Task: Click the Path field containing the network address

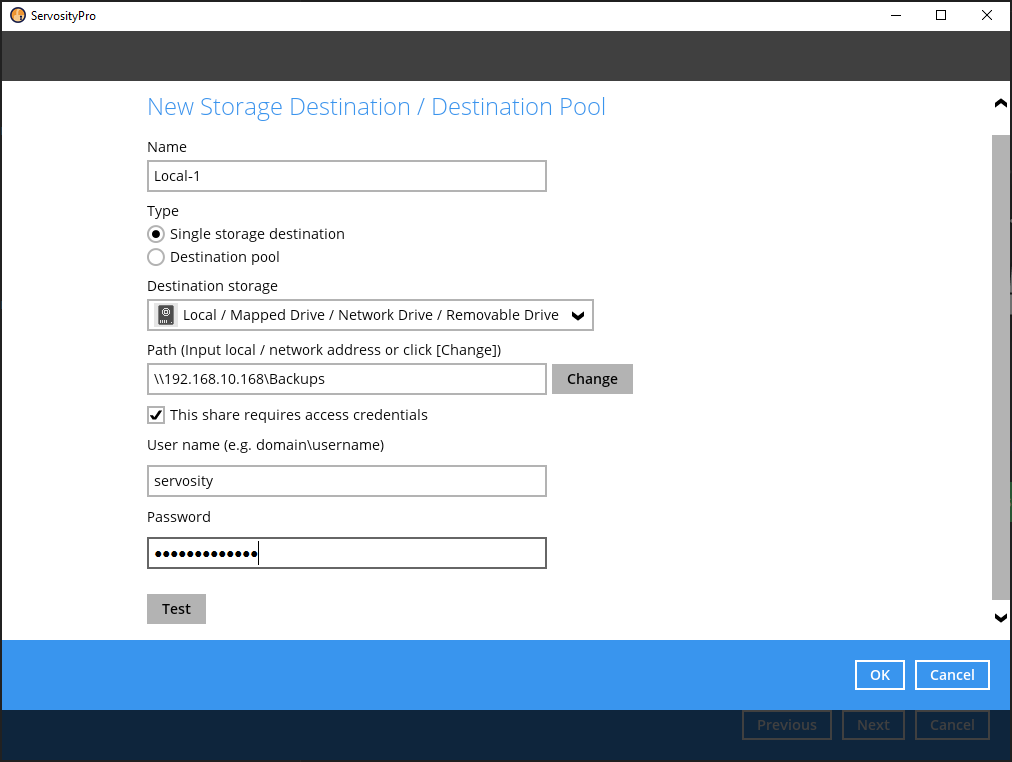Action: [346, 378]
